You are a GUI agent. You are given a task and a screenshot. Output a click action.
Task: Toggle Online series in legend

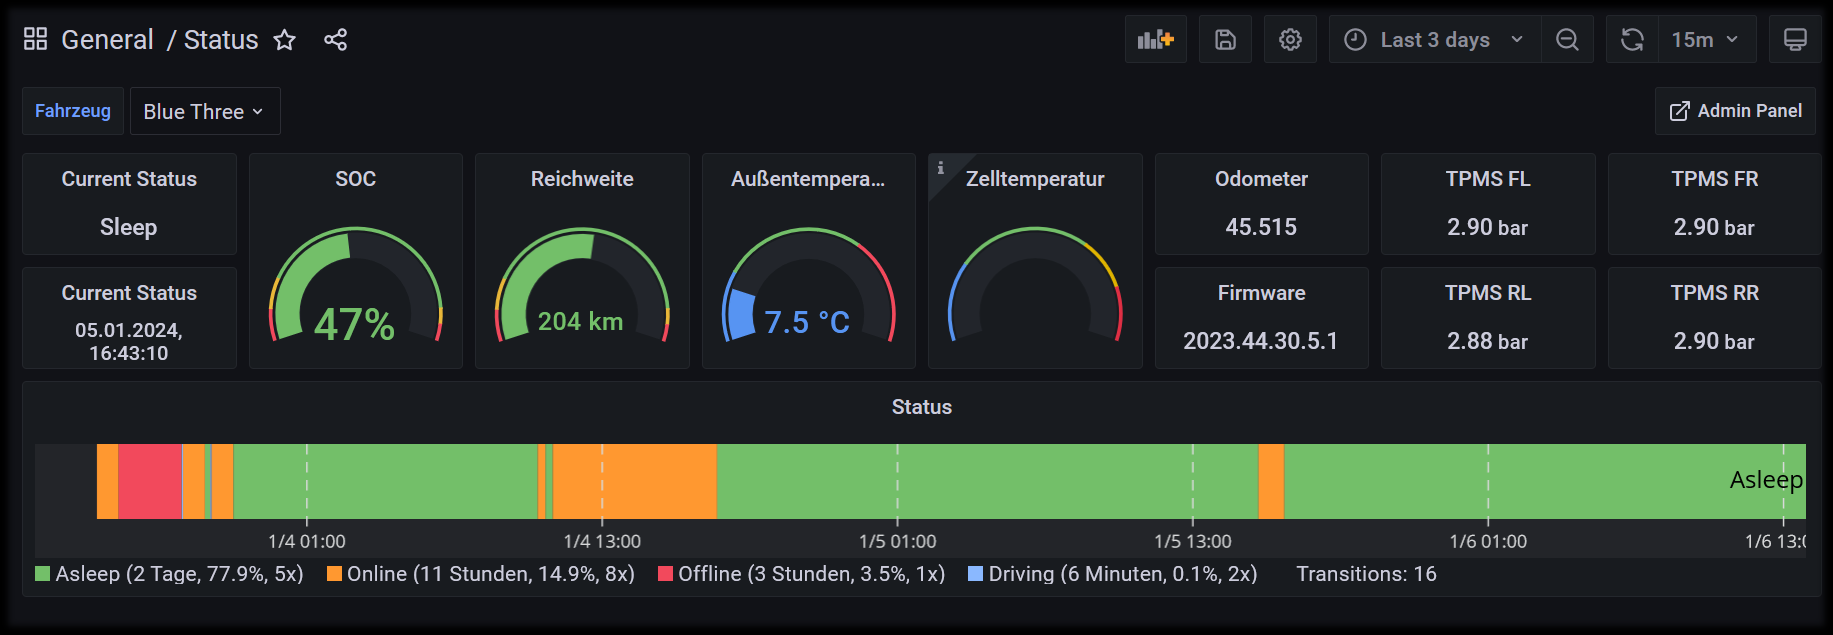click(481, 574)
